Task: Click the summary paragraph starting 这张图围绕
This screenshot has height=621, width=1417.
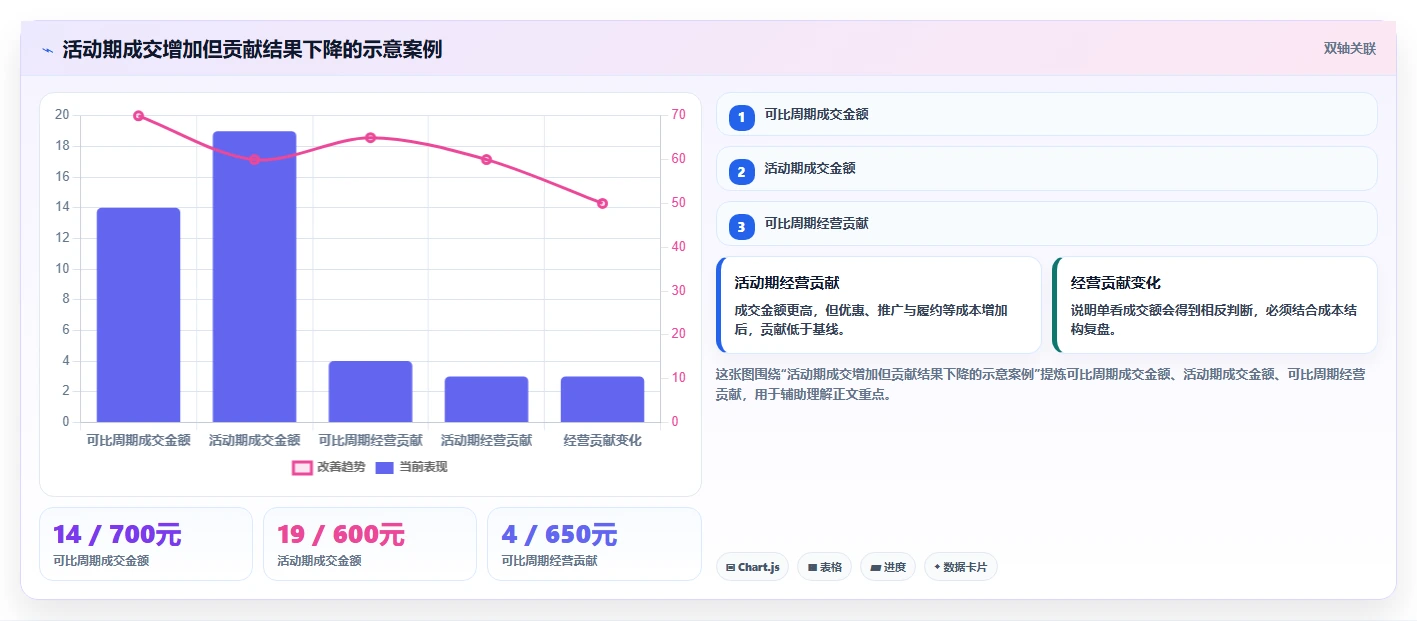Action: [x=1041, y=384]
